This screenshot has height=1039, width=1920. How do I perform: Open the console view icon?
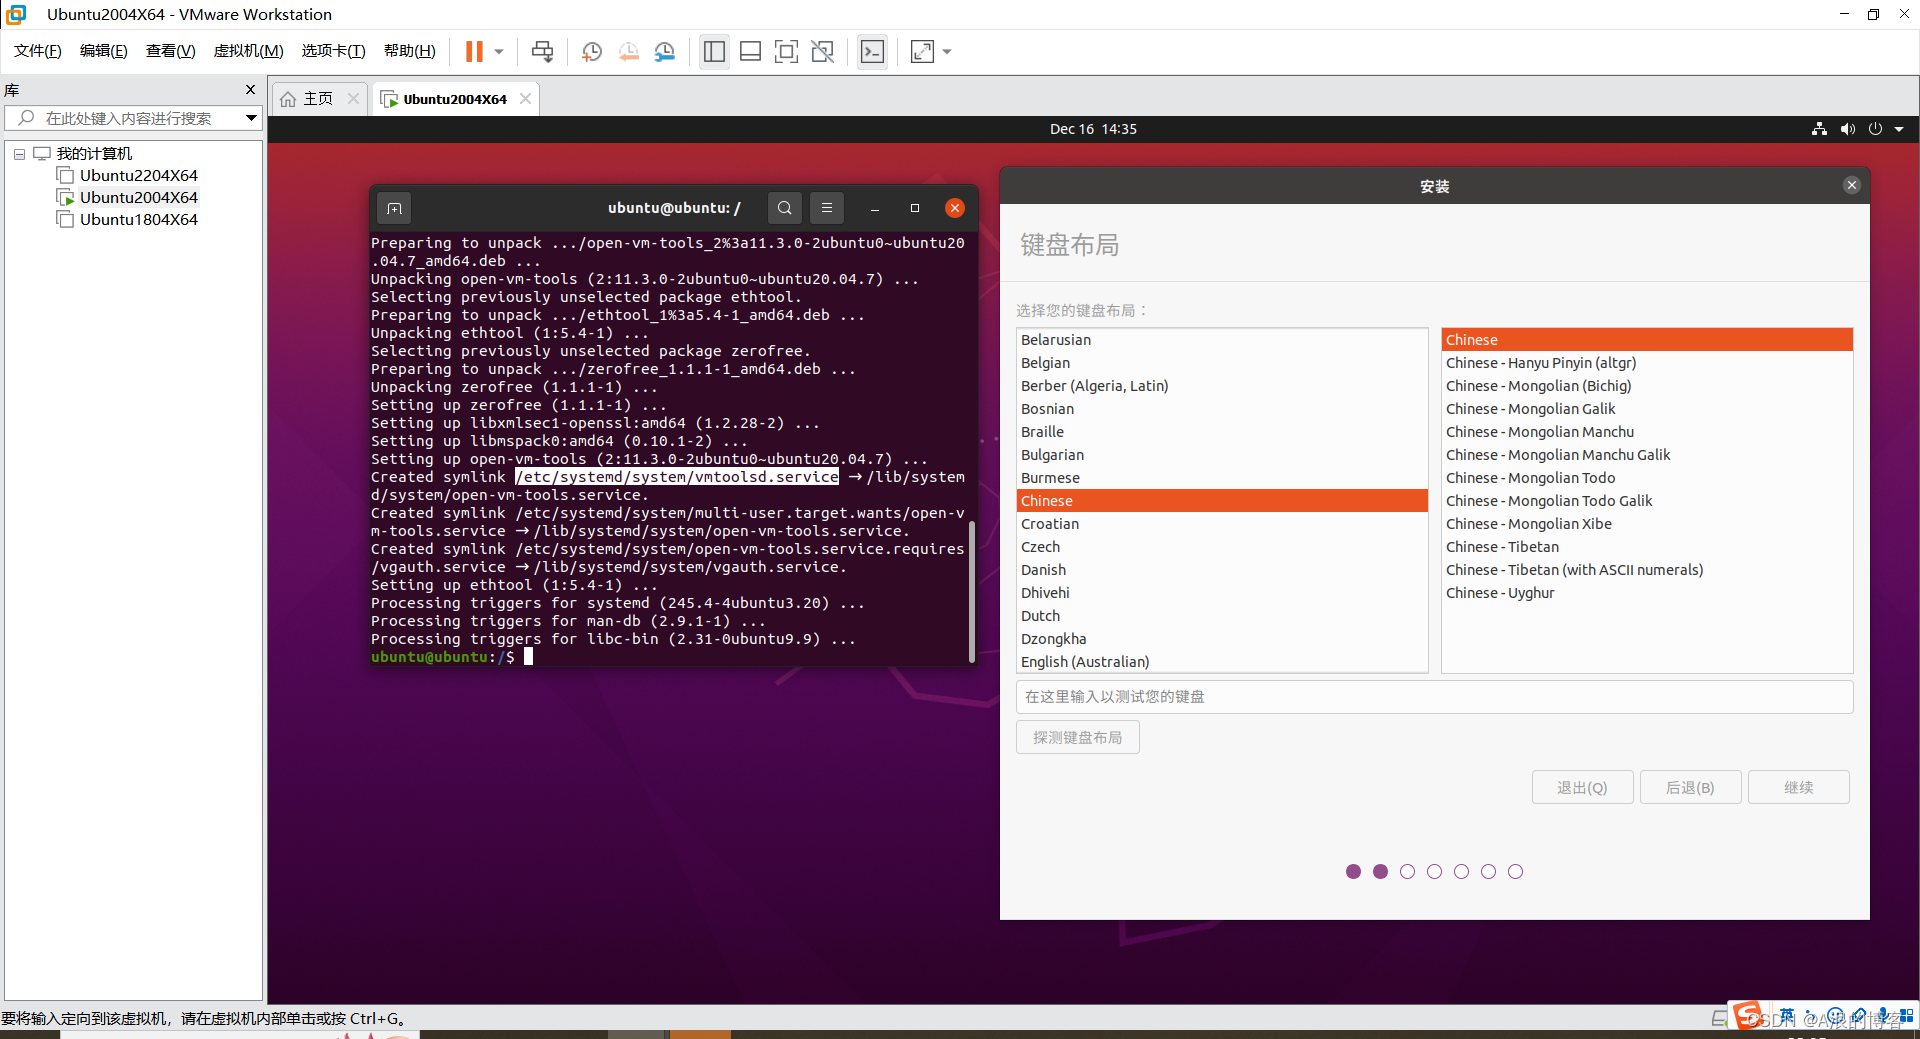872,51
